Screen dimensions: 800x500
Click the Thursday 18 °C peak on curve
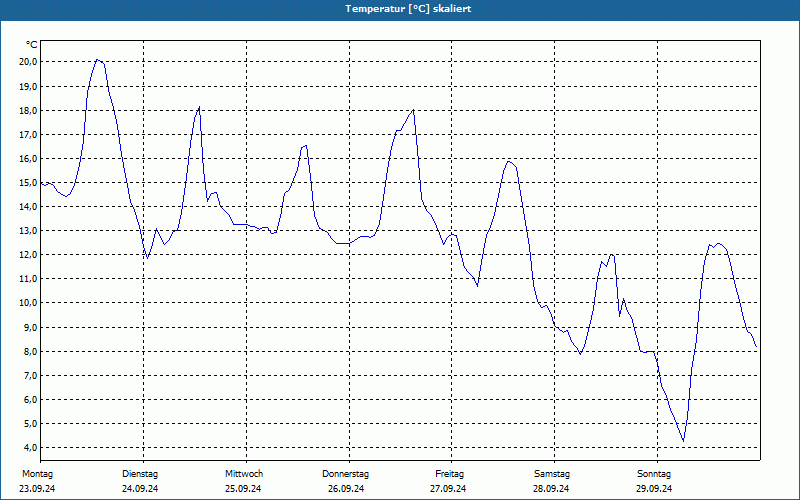click(413, 110)
